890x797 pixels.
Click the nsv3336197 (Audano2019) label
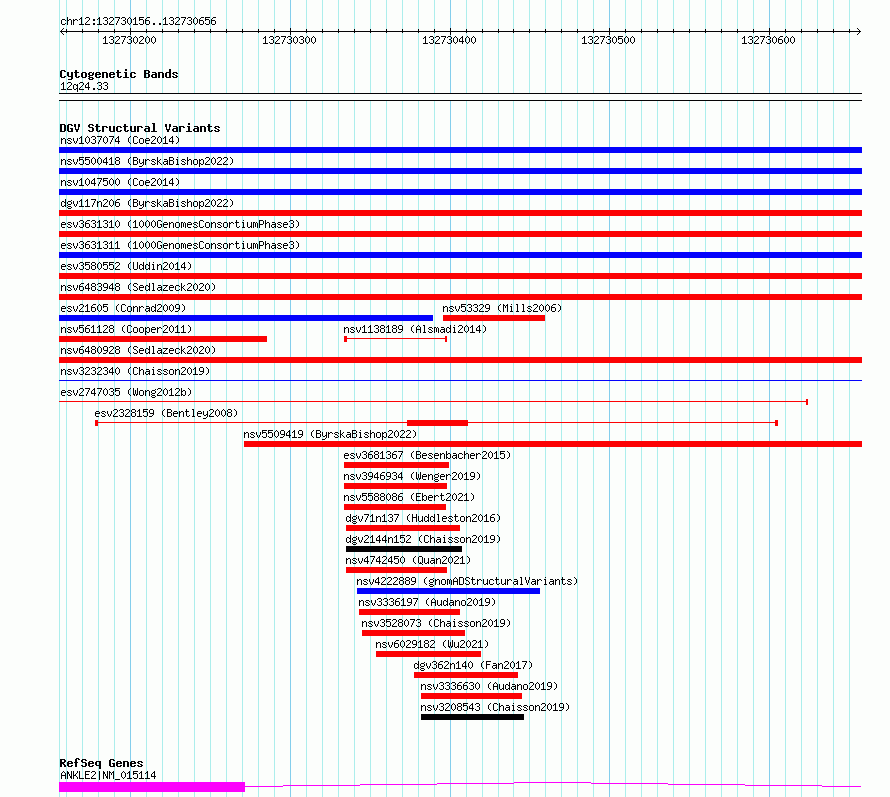coord(427,602)
